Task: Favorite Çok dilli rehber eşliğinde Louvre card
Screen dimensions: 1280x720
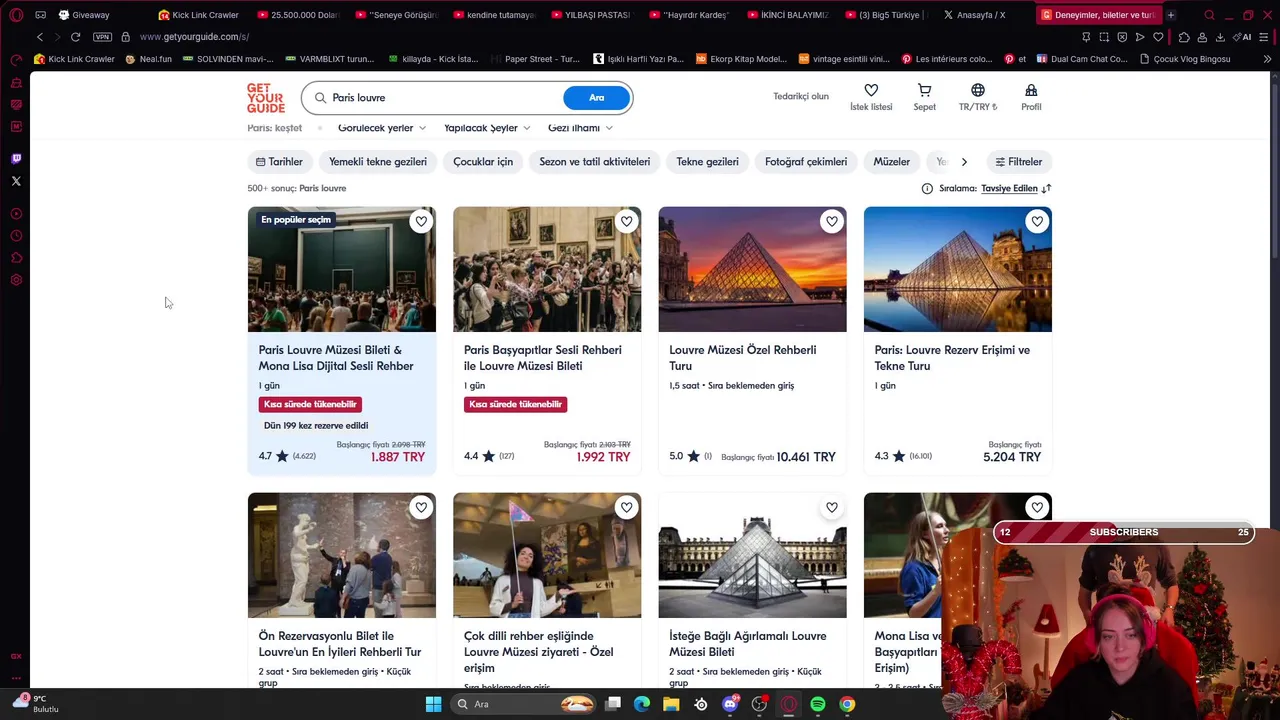Action: click(x=626, y=508)
